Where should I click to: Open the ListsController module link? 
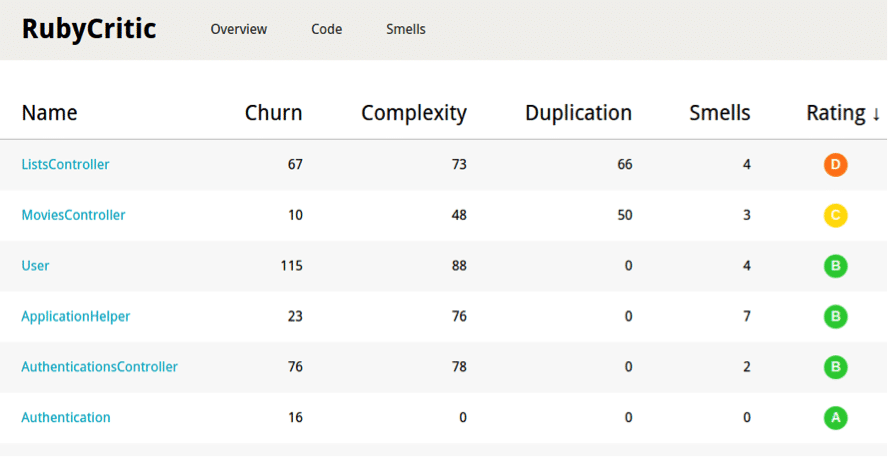(65, 164)
